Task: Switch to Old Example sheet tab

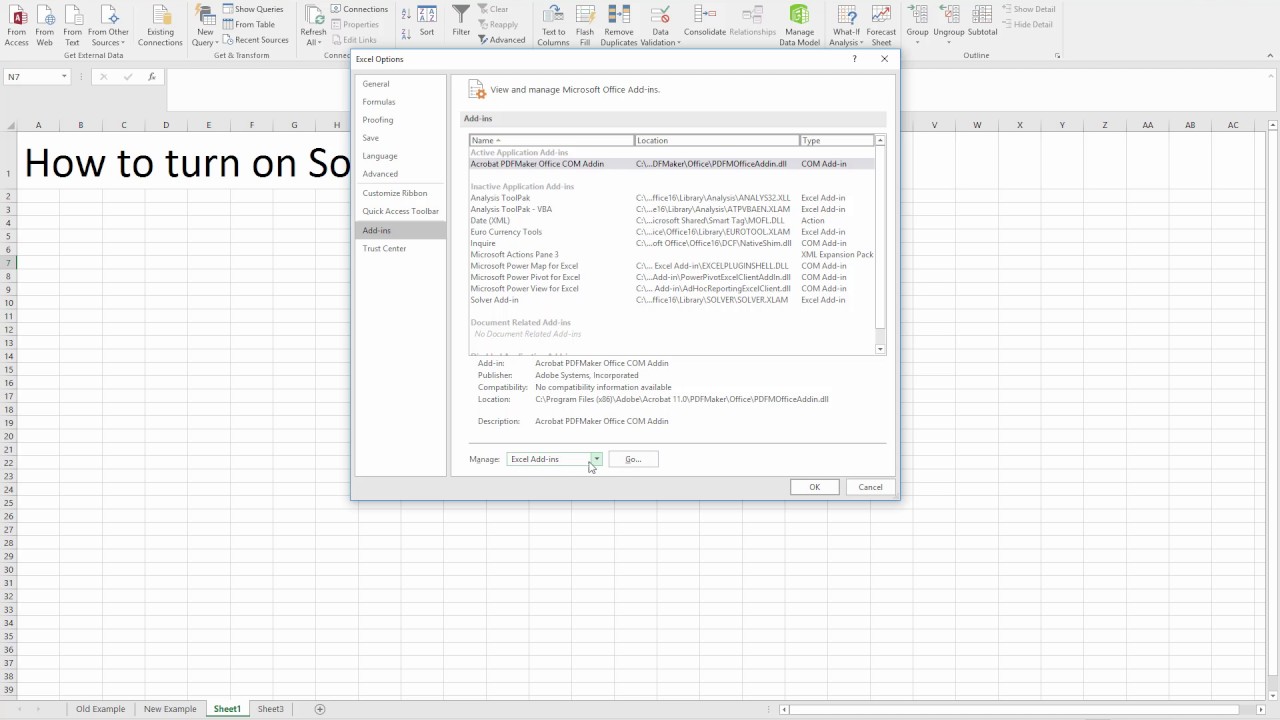Action: pyautogui.click(x=101, y=709)
